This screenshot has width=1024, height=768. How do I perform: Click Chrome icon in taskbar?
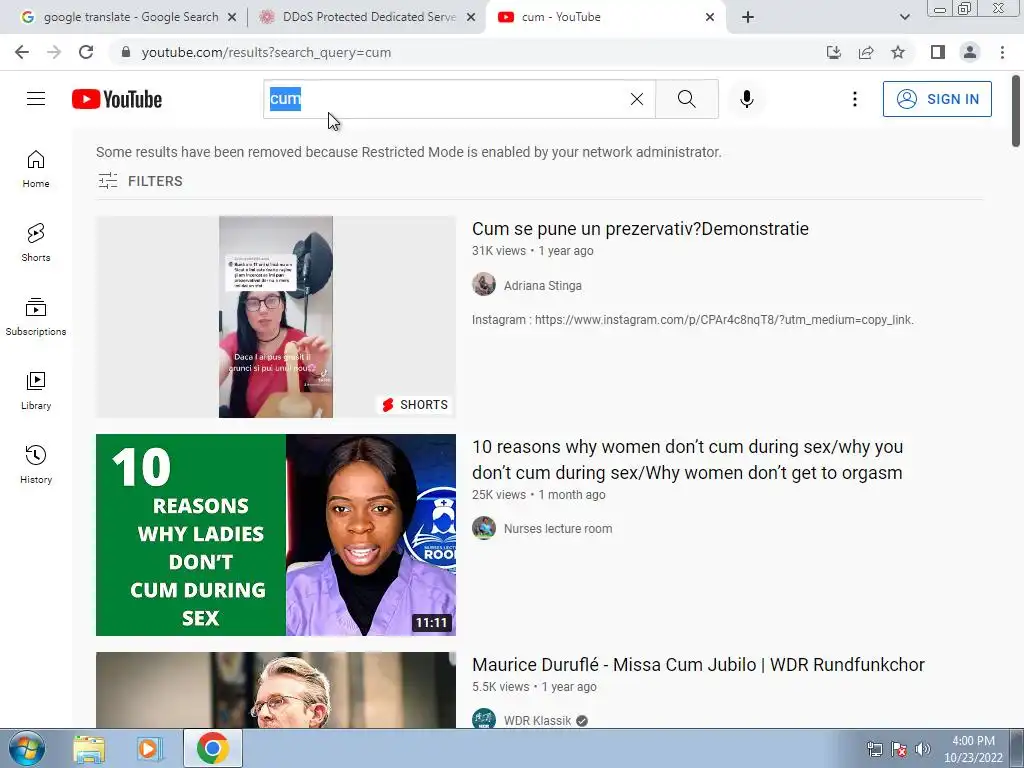[x=212, y=748]
